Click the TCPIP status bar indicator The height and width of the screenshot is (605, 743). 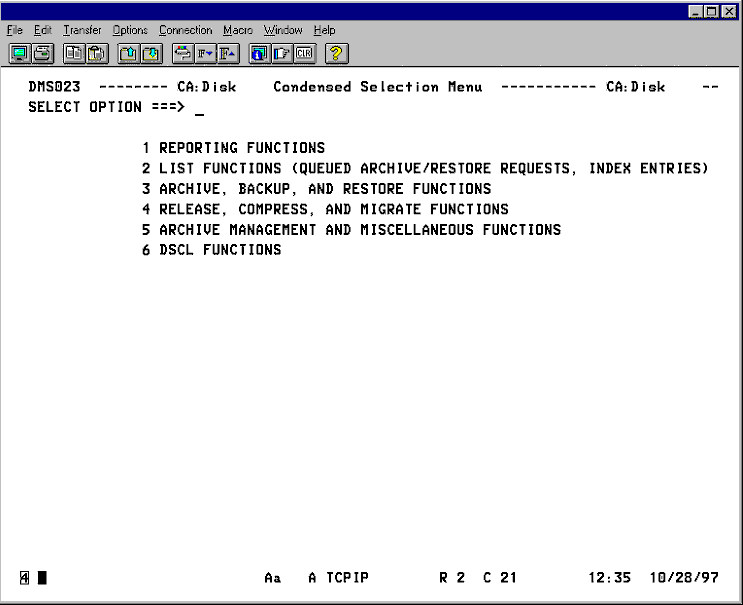347,578
